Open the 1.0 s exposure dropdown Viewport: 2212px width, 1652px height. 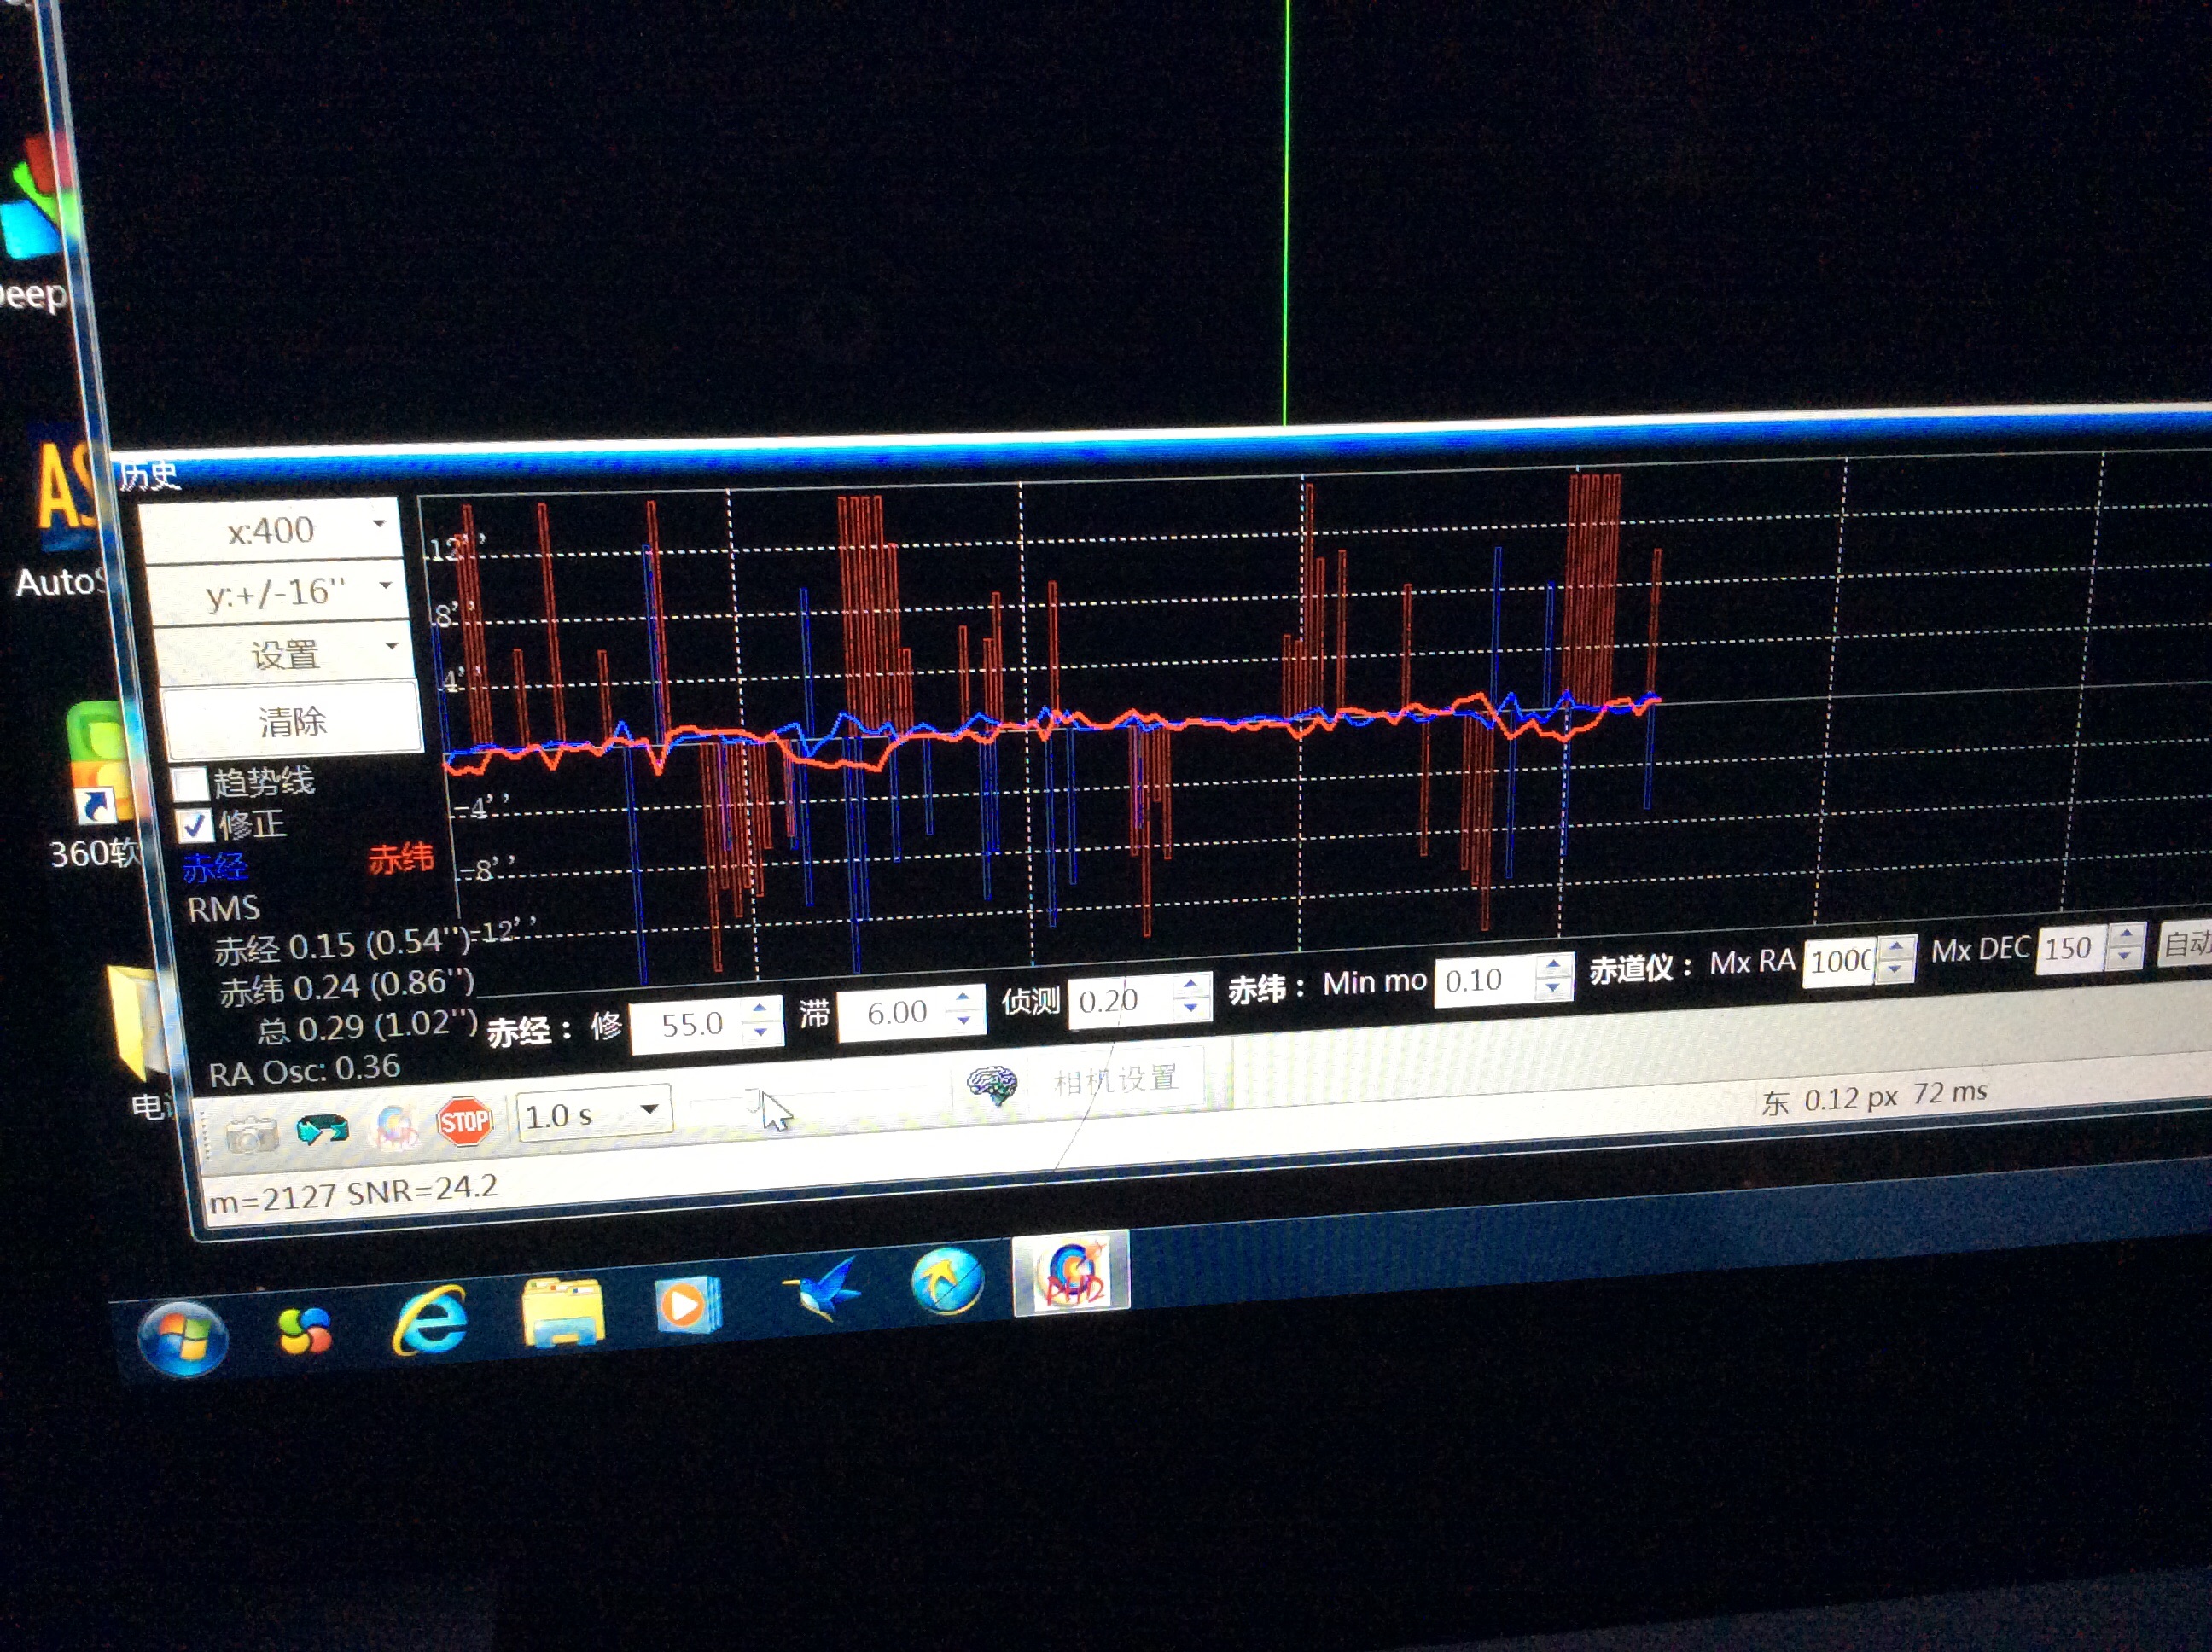[x=595, y=1114]
